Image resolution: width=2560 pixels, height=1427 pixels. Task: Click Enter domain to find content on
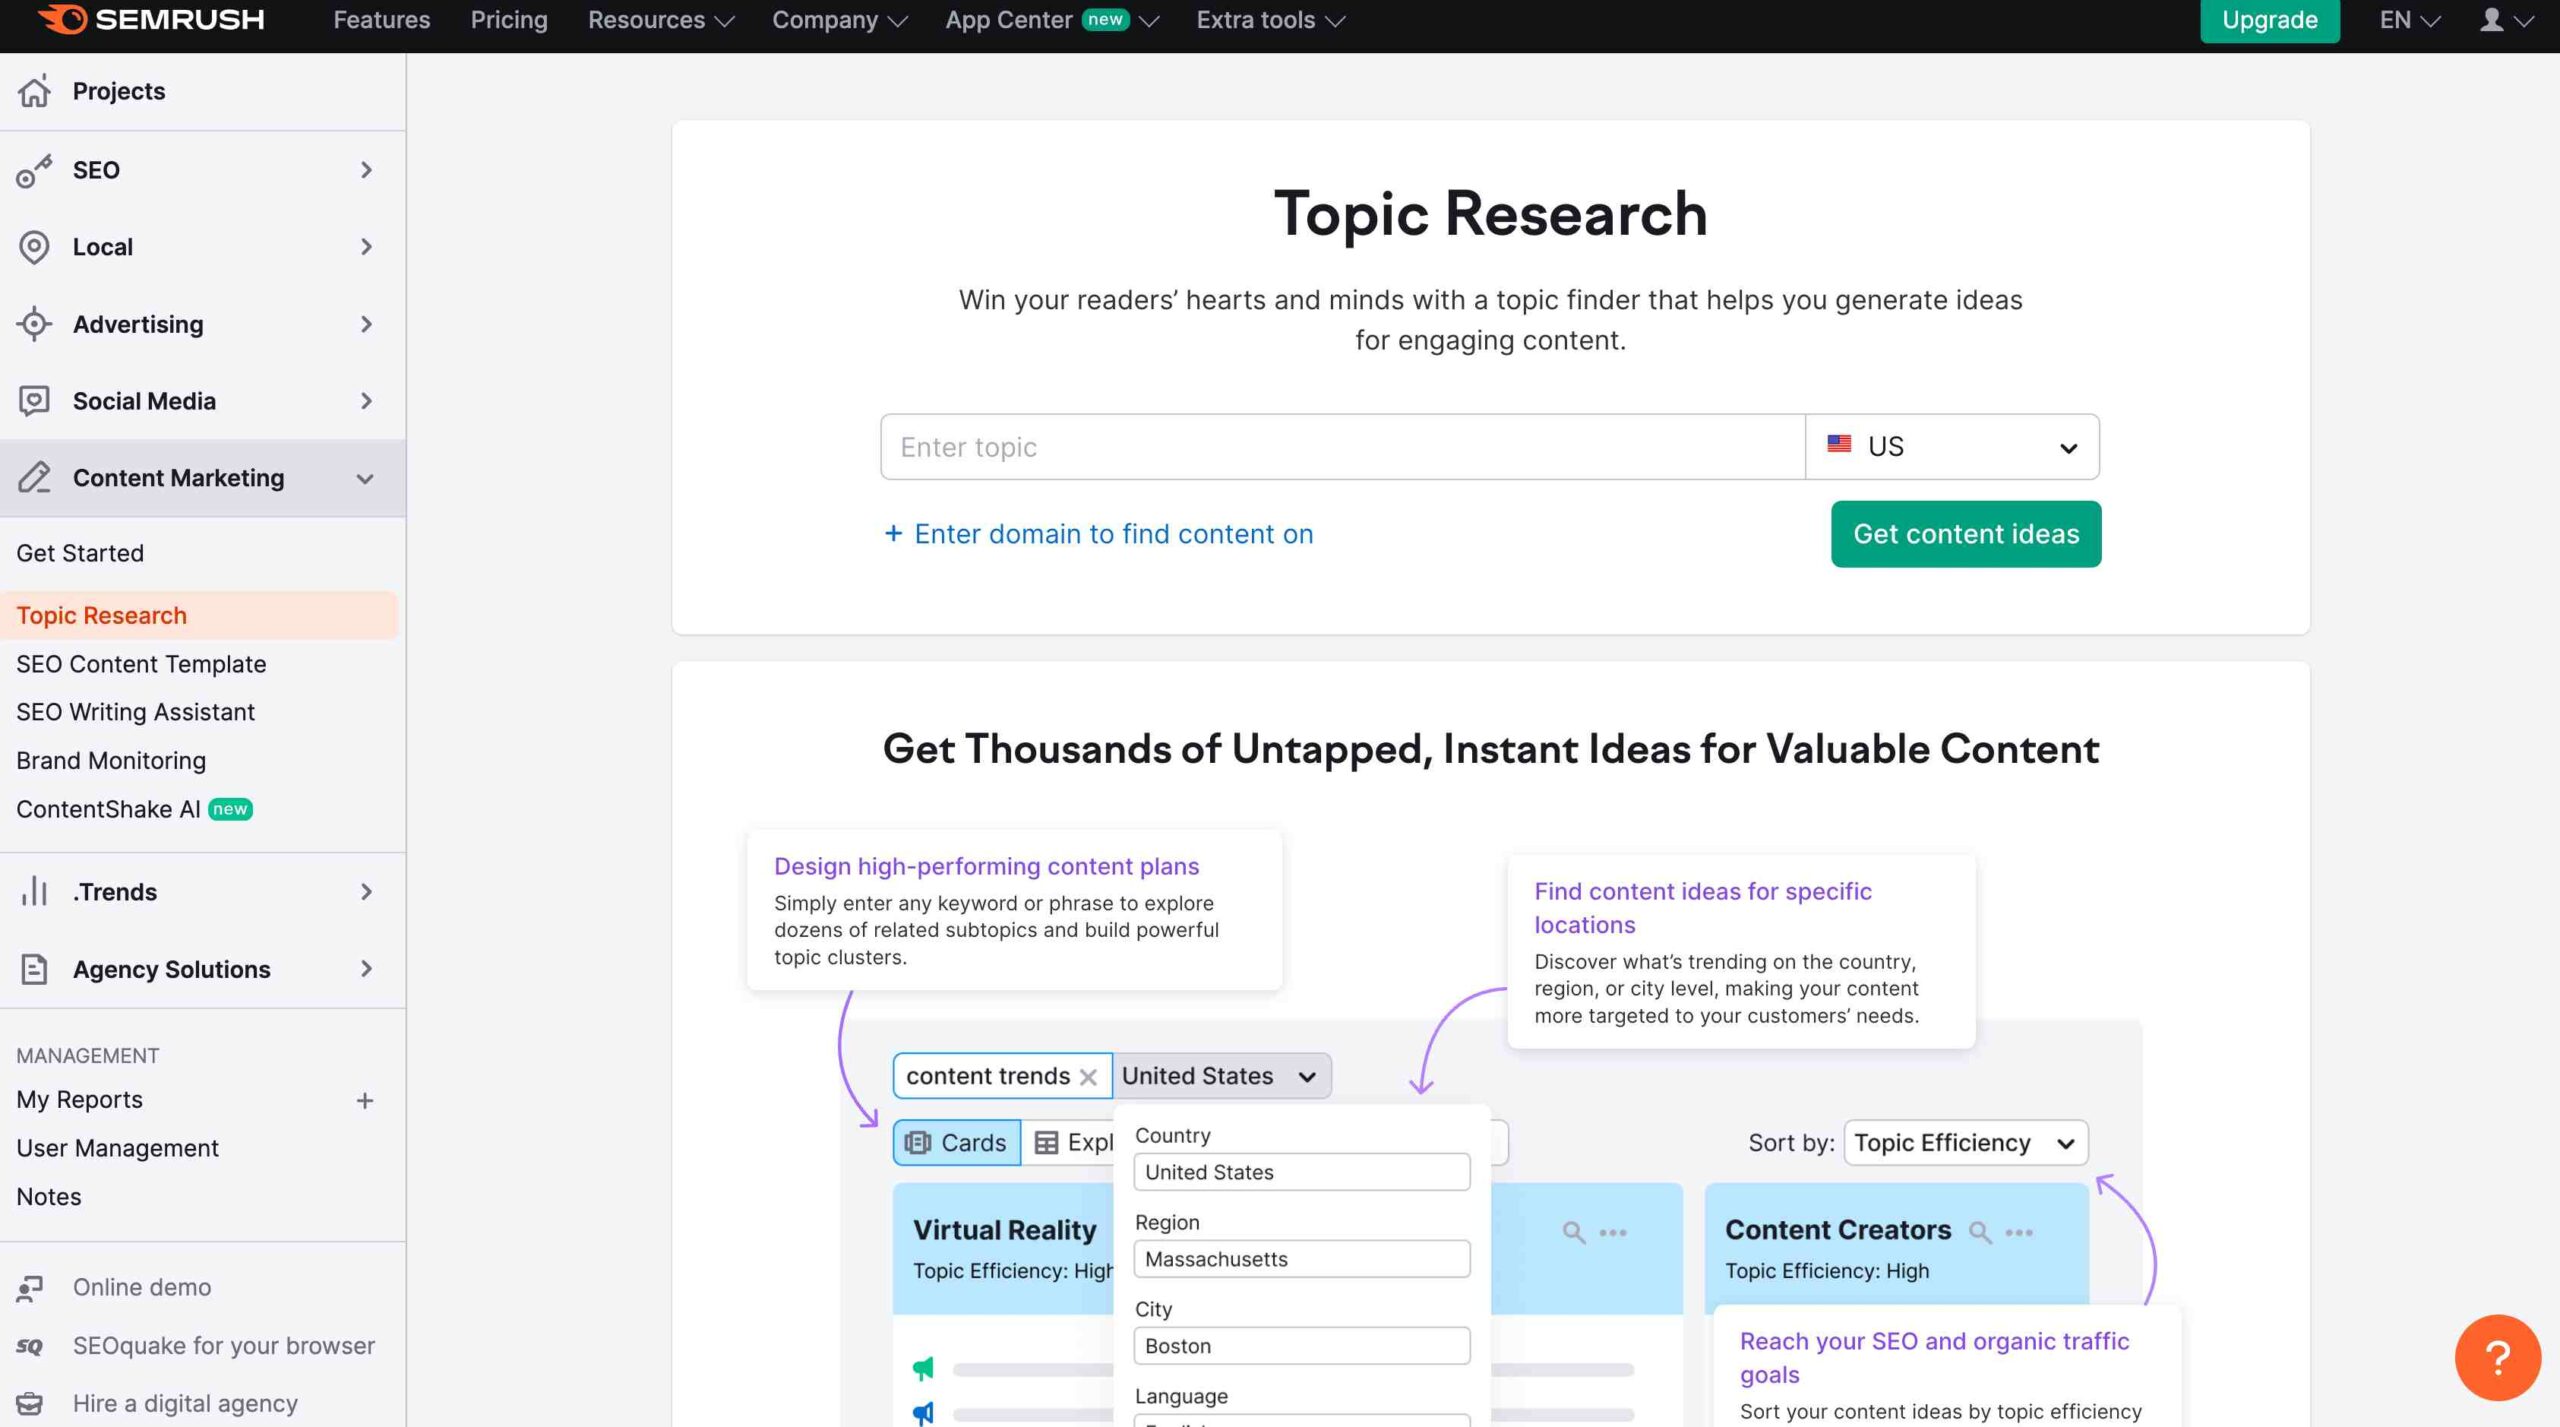tap(1113, 533)
